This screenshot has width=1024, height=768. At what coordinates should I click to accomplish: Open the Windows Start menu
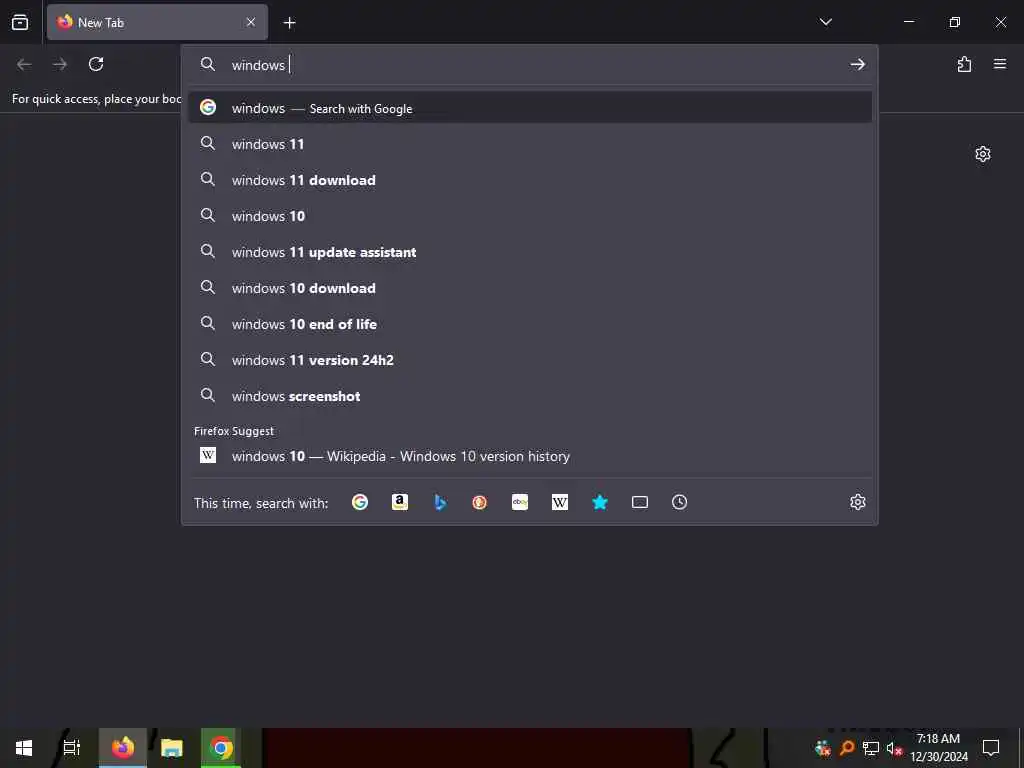pos(24,748)
